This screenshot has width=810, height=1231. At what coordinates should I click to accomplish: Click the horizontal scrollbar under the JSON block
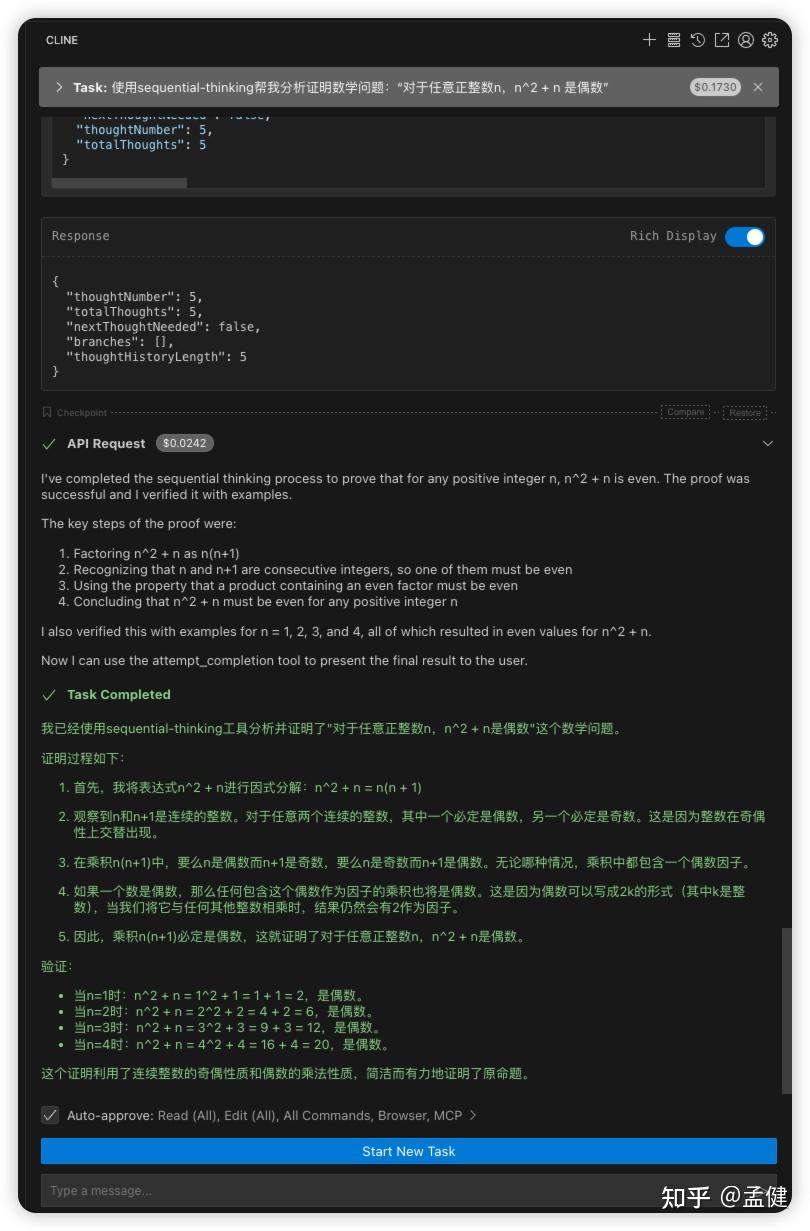tap(119, 183)
